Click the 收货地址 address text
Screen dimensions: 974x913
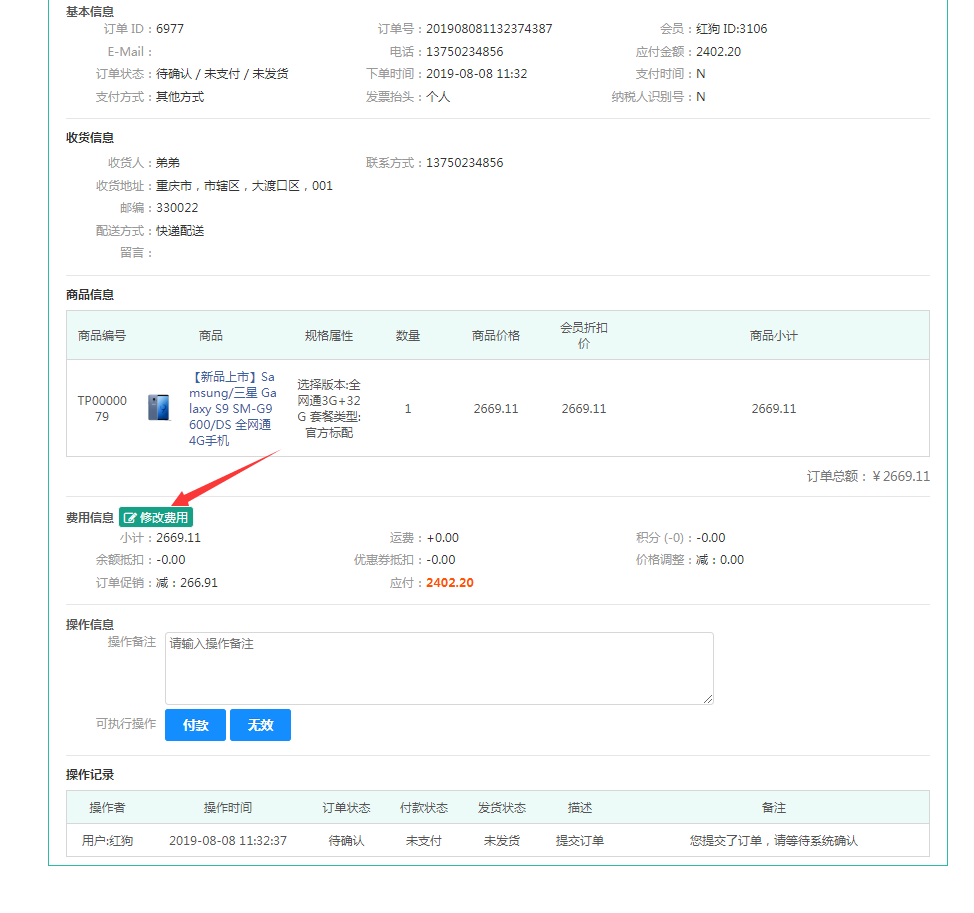(x=244, y=186)
